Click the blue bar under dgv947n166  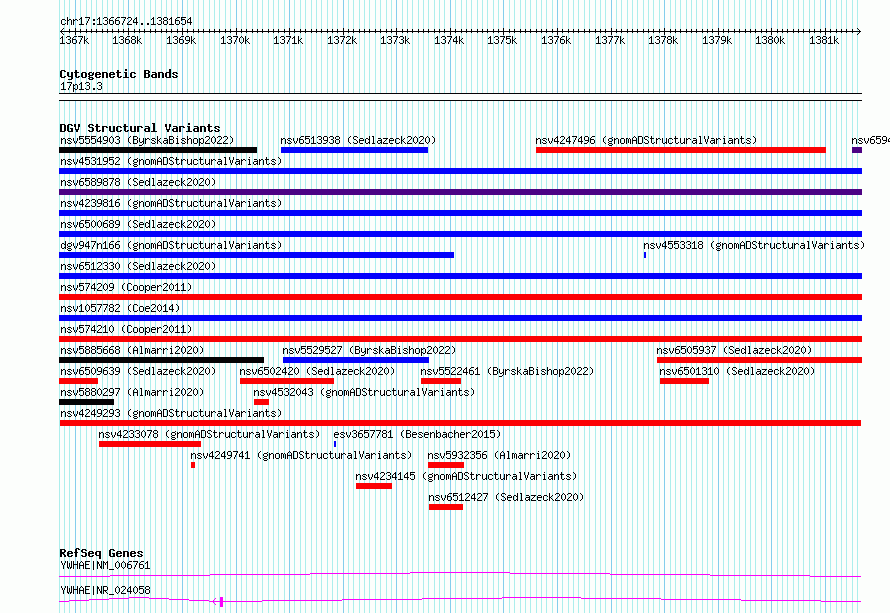click(x=257, y=255)
